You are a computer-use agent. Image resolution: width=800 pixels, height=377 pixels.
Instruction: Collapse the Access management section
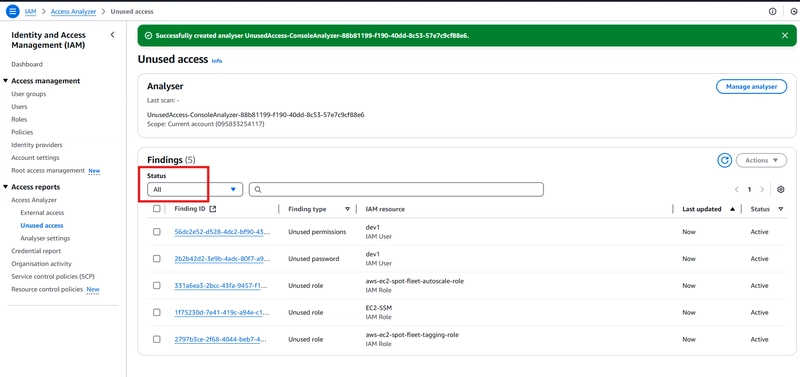coord(6,81)
